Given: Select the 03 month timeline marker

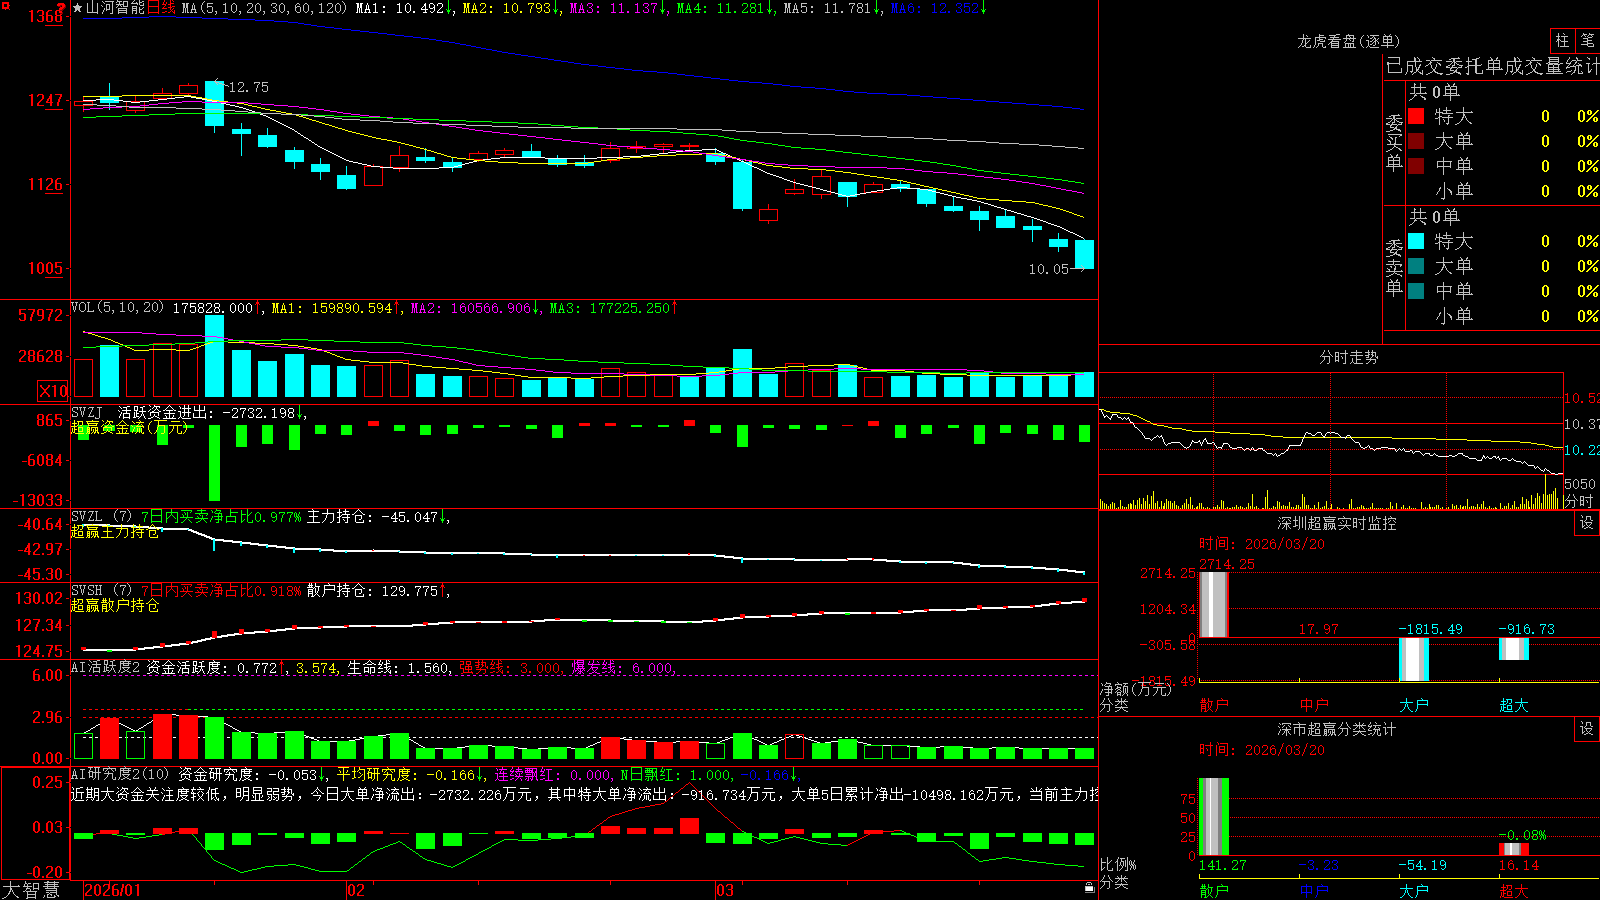Looking at the screenshot, I should 725,890.
